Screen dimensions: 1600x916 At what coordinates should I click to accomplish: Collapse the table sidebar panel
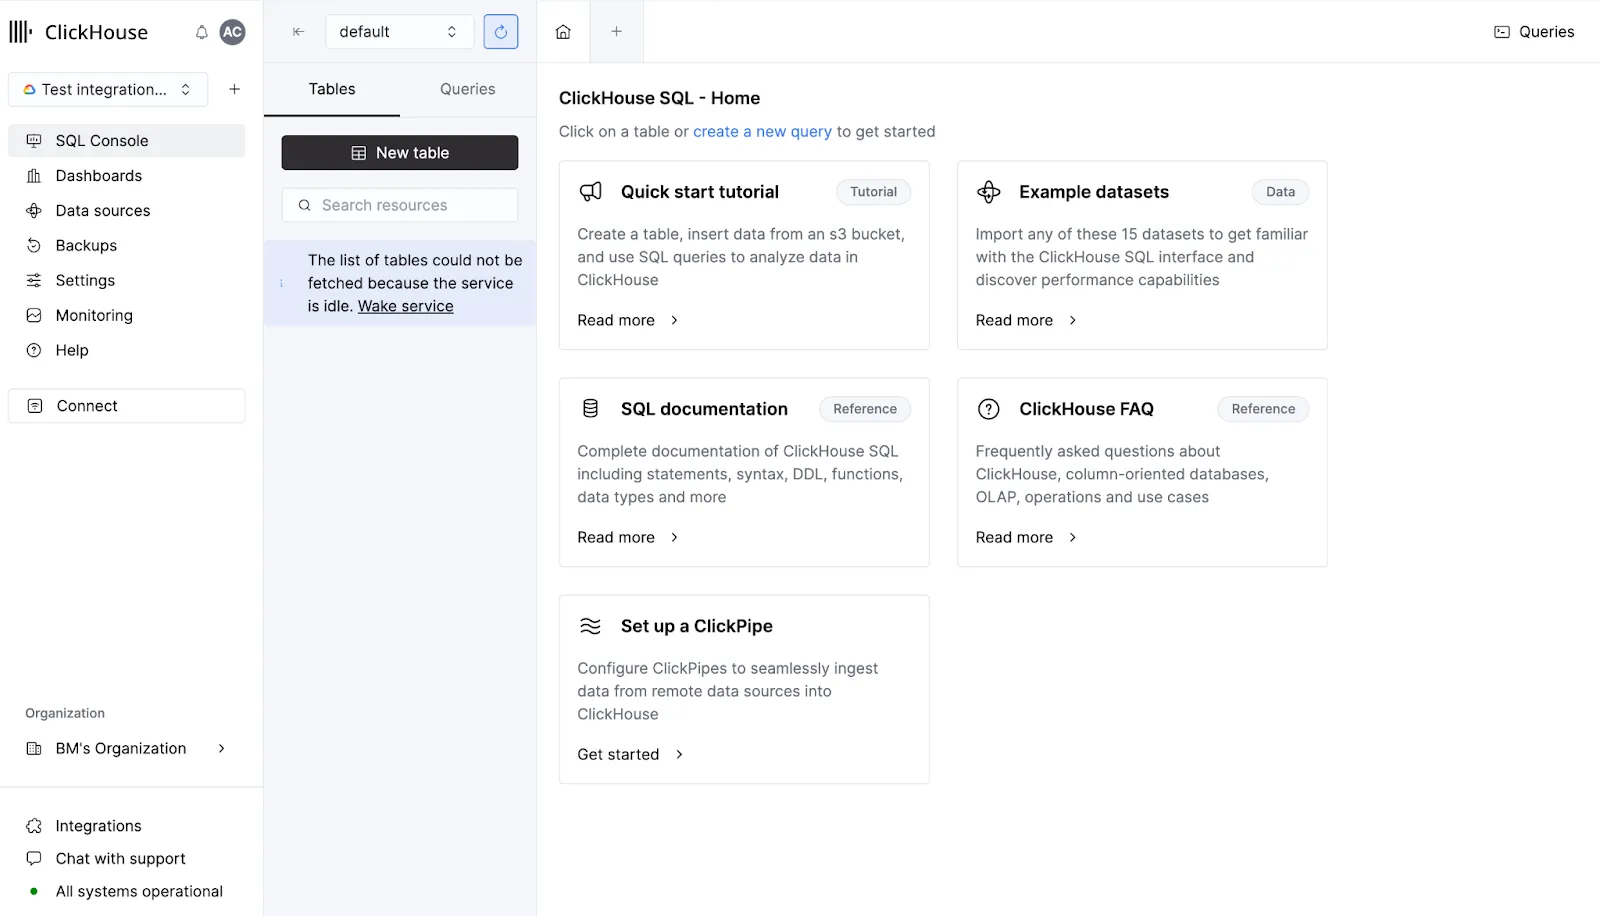[x=298, y=32]
